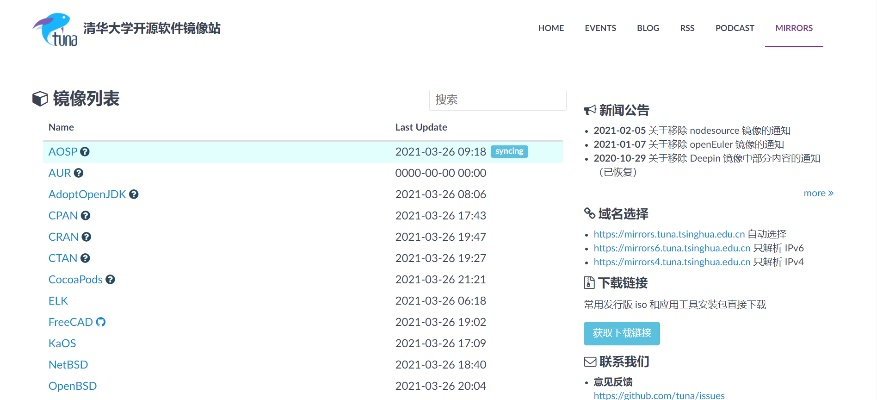Screen dimensions: 877x400
Task: Click the TUNA fish logo
Action: tap(55, 29)
